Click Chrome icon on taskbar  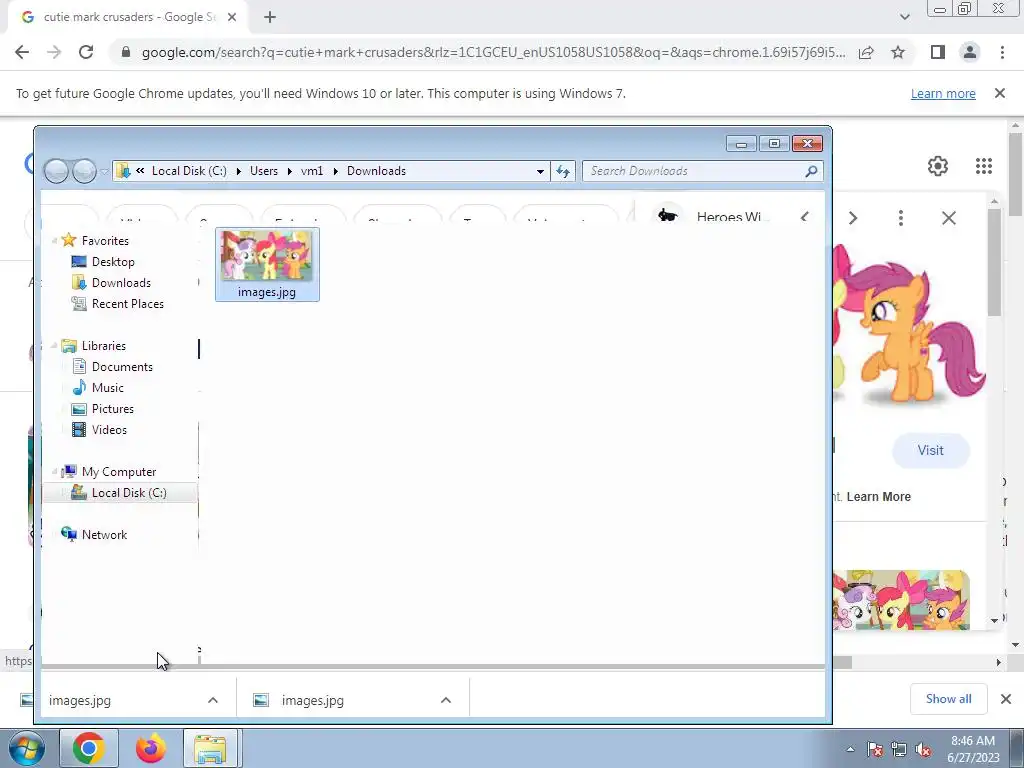tap(89, 748)
